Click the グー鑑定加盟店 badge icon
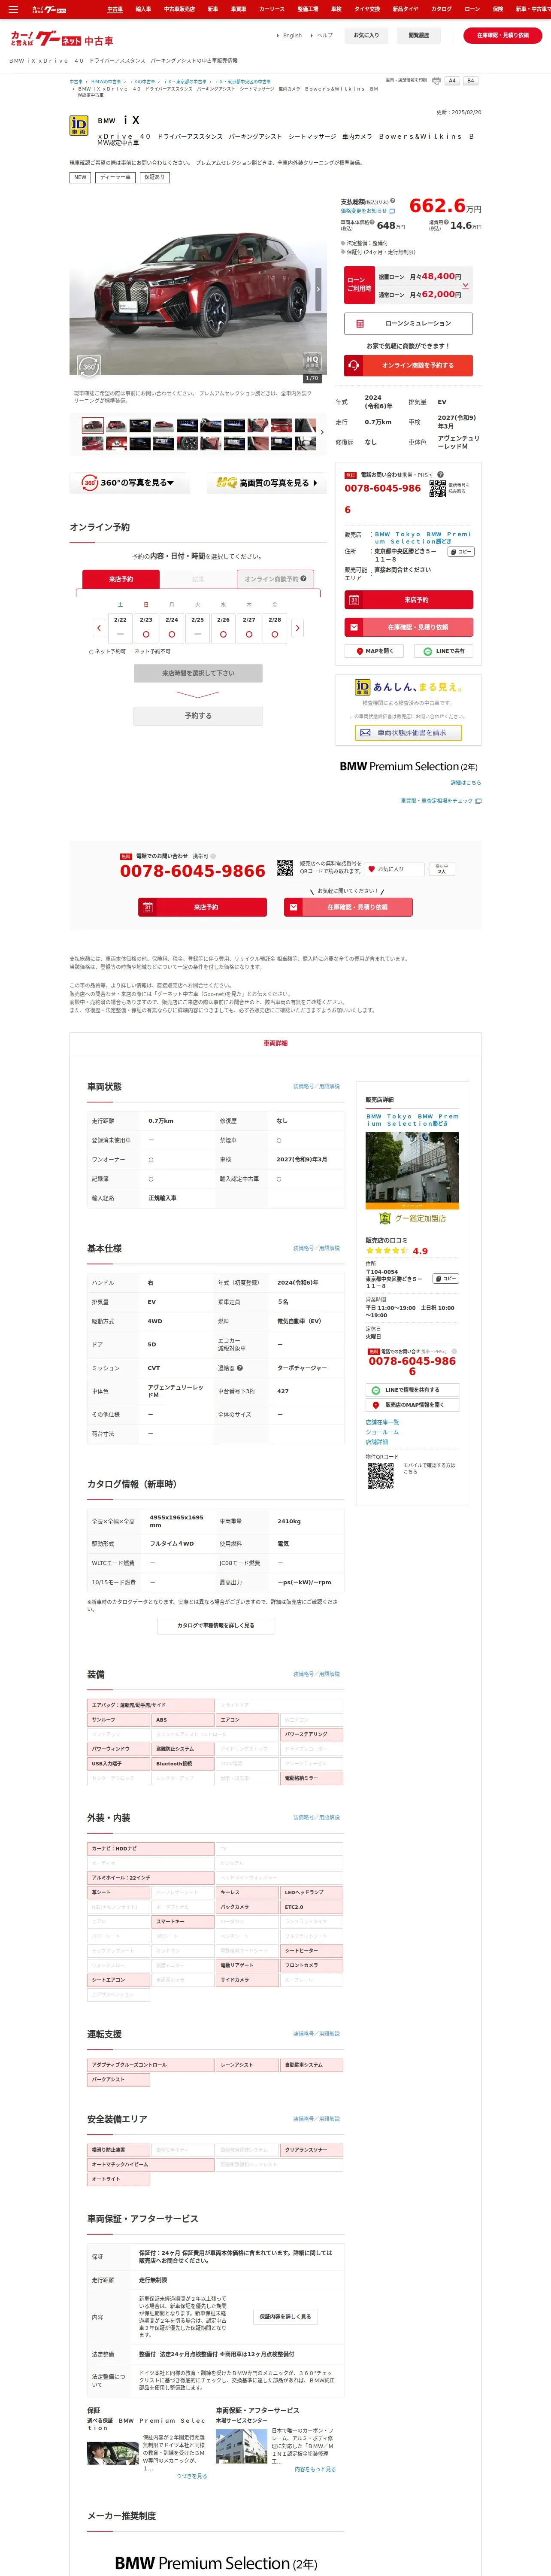 point(385,1218)
